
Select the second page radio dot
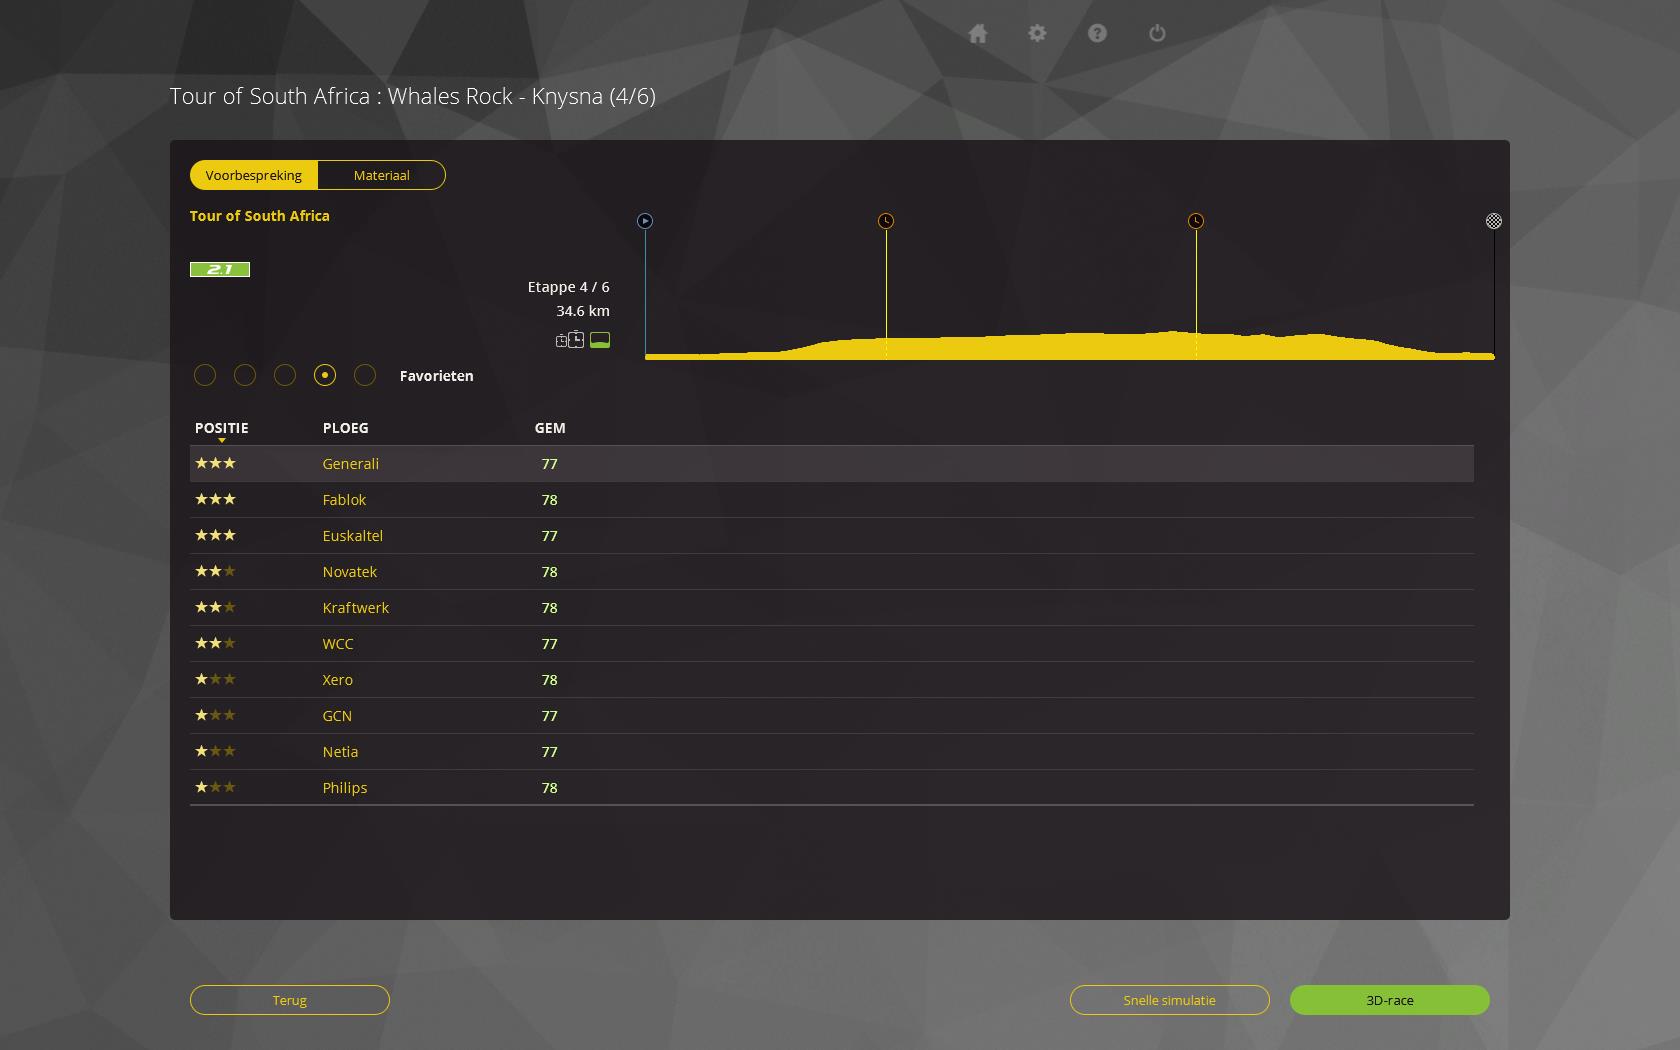click(x=245, y=375)
